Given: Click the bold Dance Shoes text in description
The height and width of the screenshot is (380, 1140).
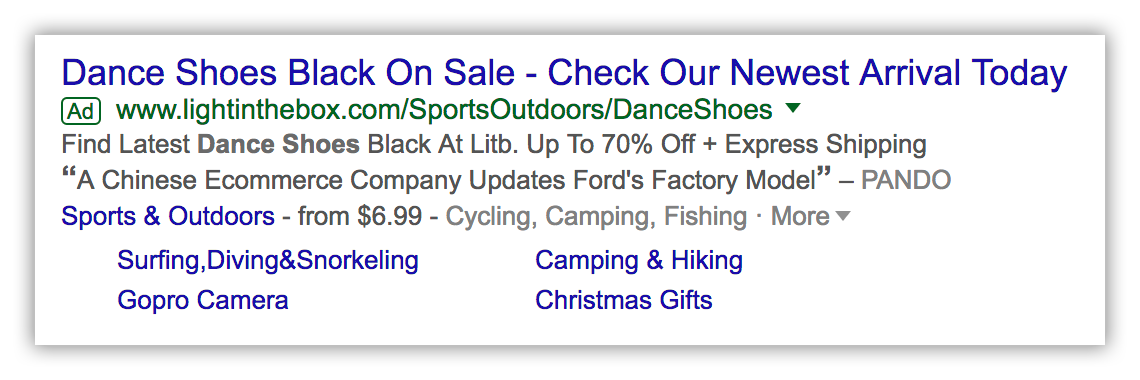Looking at the screenshot, I should click(278, 145).
